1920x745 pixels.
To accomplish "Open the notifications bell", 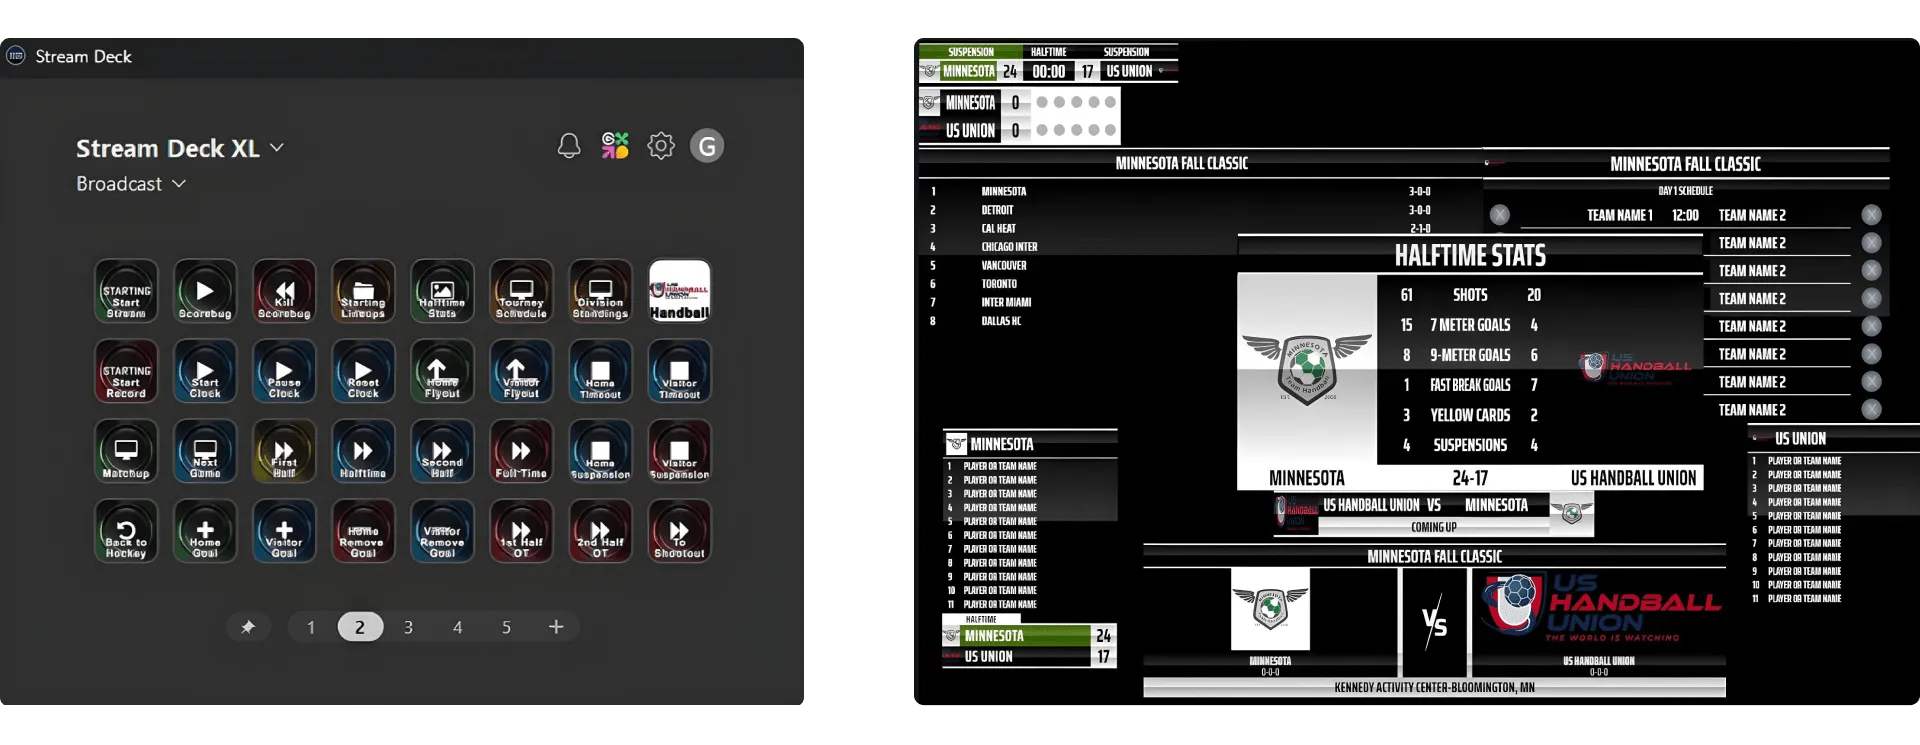I will 569,146.
